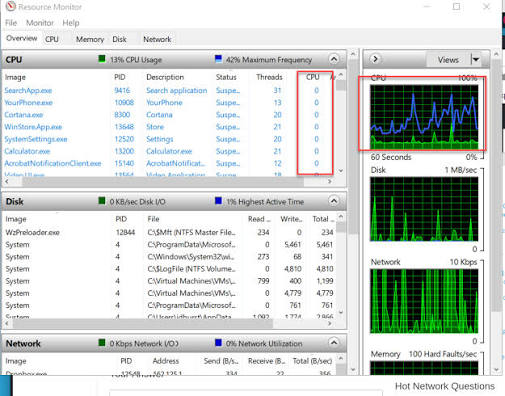505x396 pixels.
Task: Select the SearchApp.exe process row
Action: click(169, 90)
